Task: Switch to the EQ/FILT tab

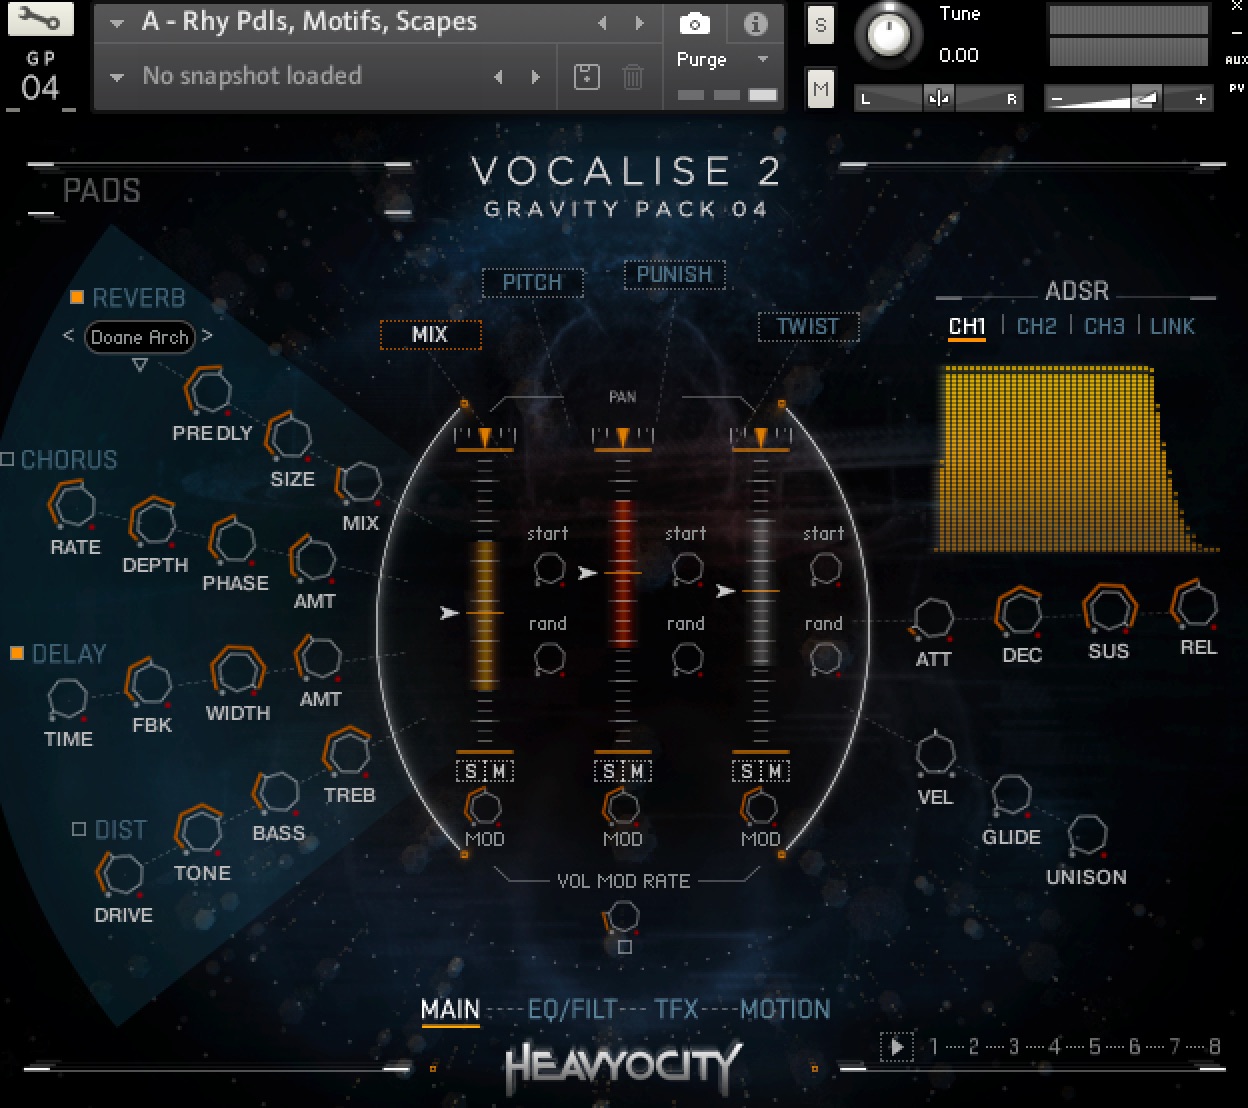Action: tap(572, 1009)
